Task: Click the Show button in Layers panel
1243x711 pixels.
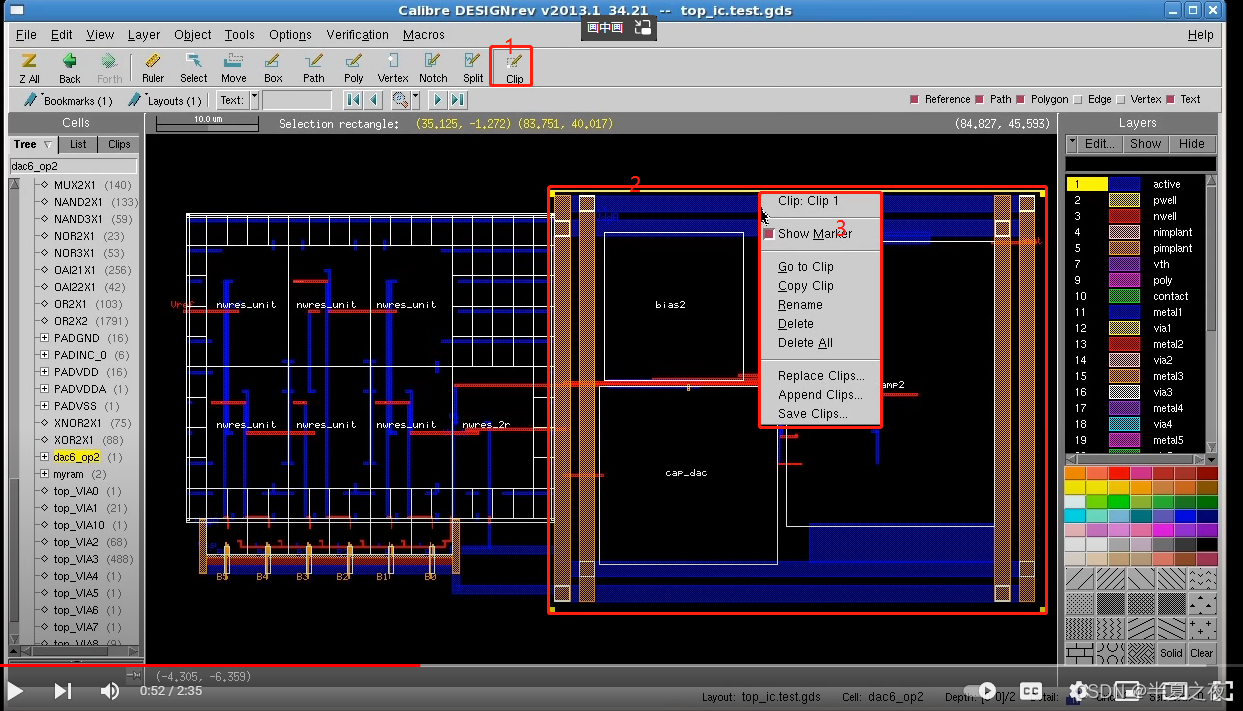Action: point(1145,143)
